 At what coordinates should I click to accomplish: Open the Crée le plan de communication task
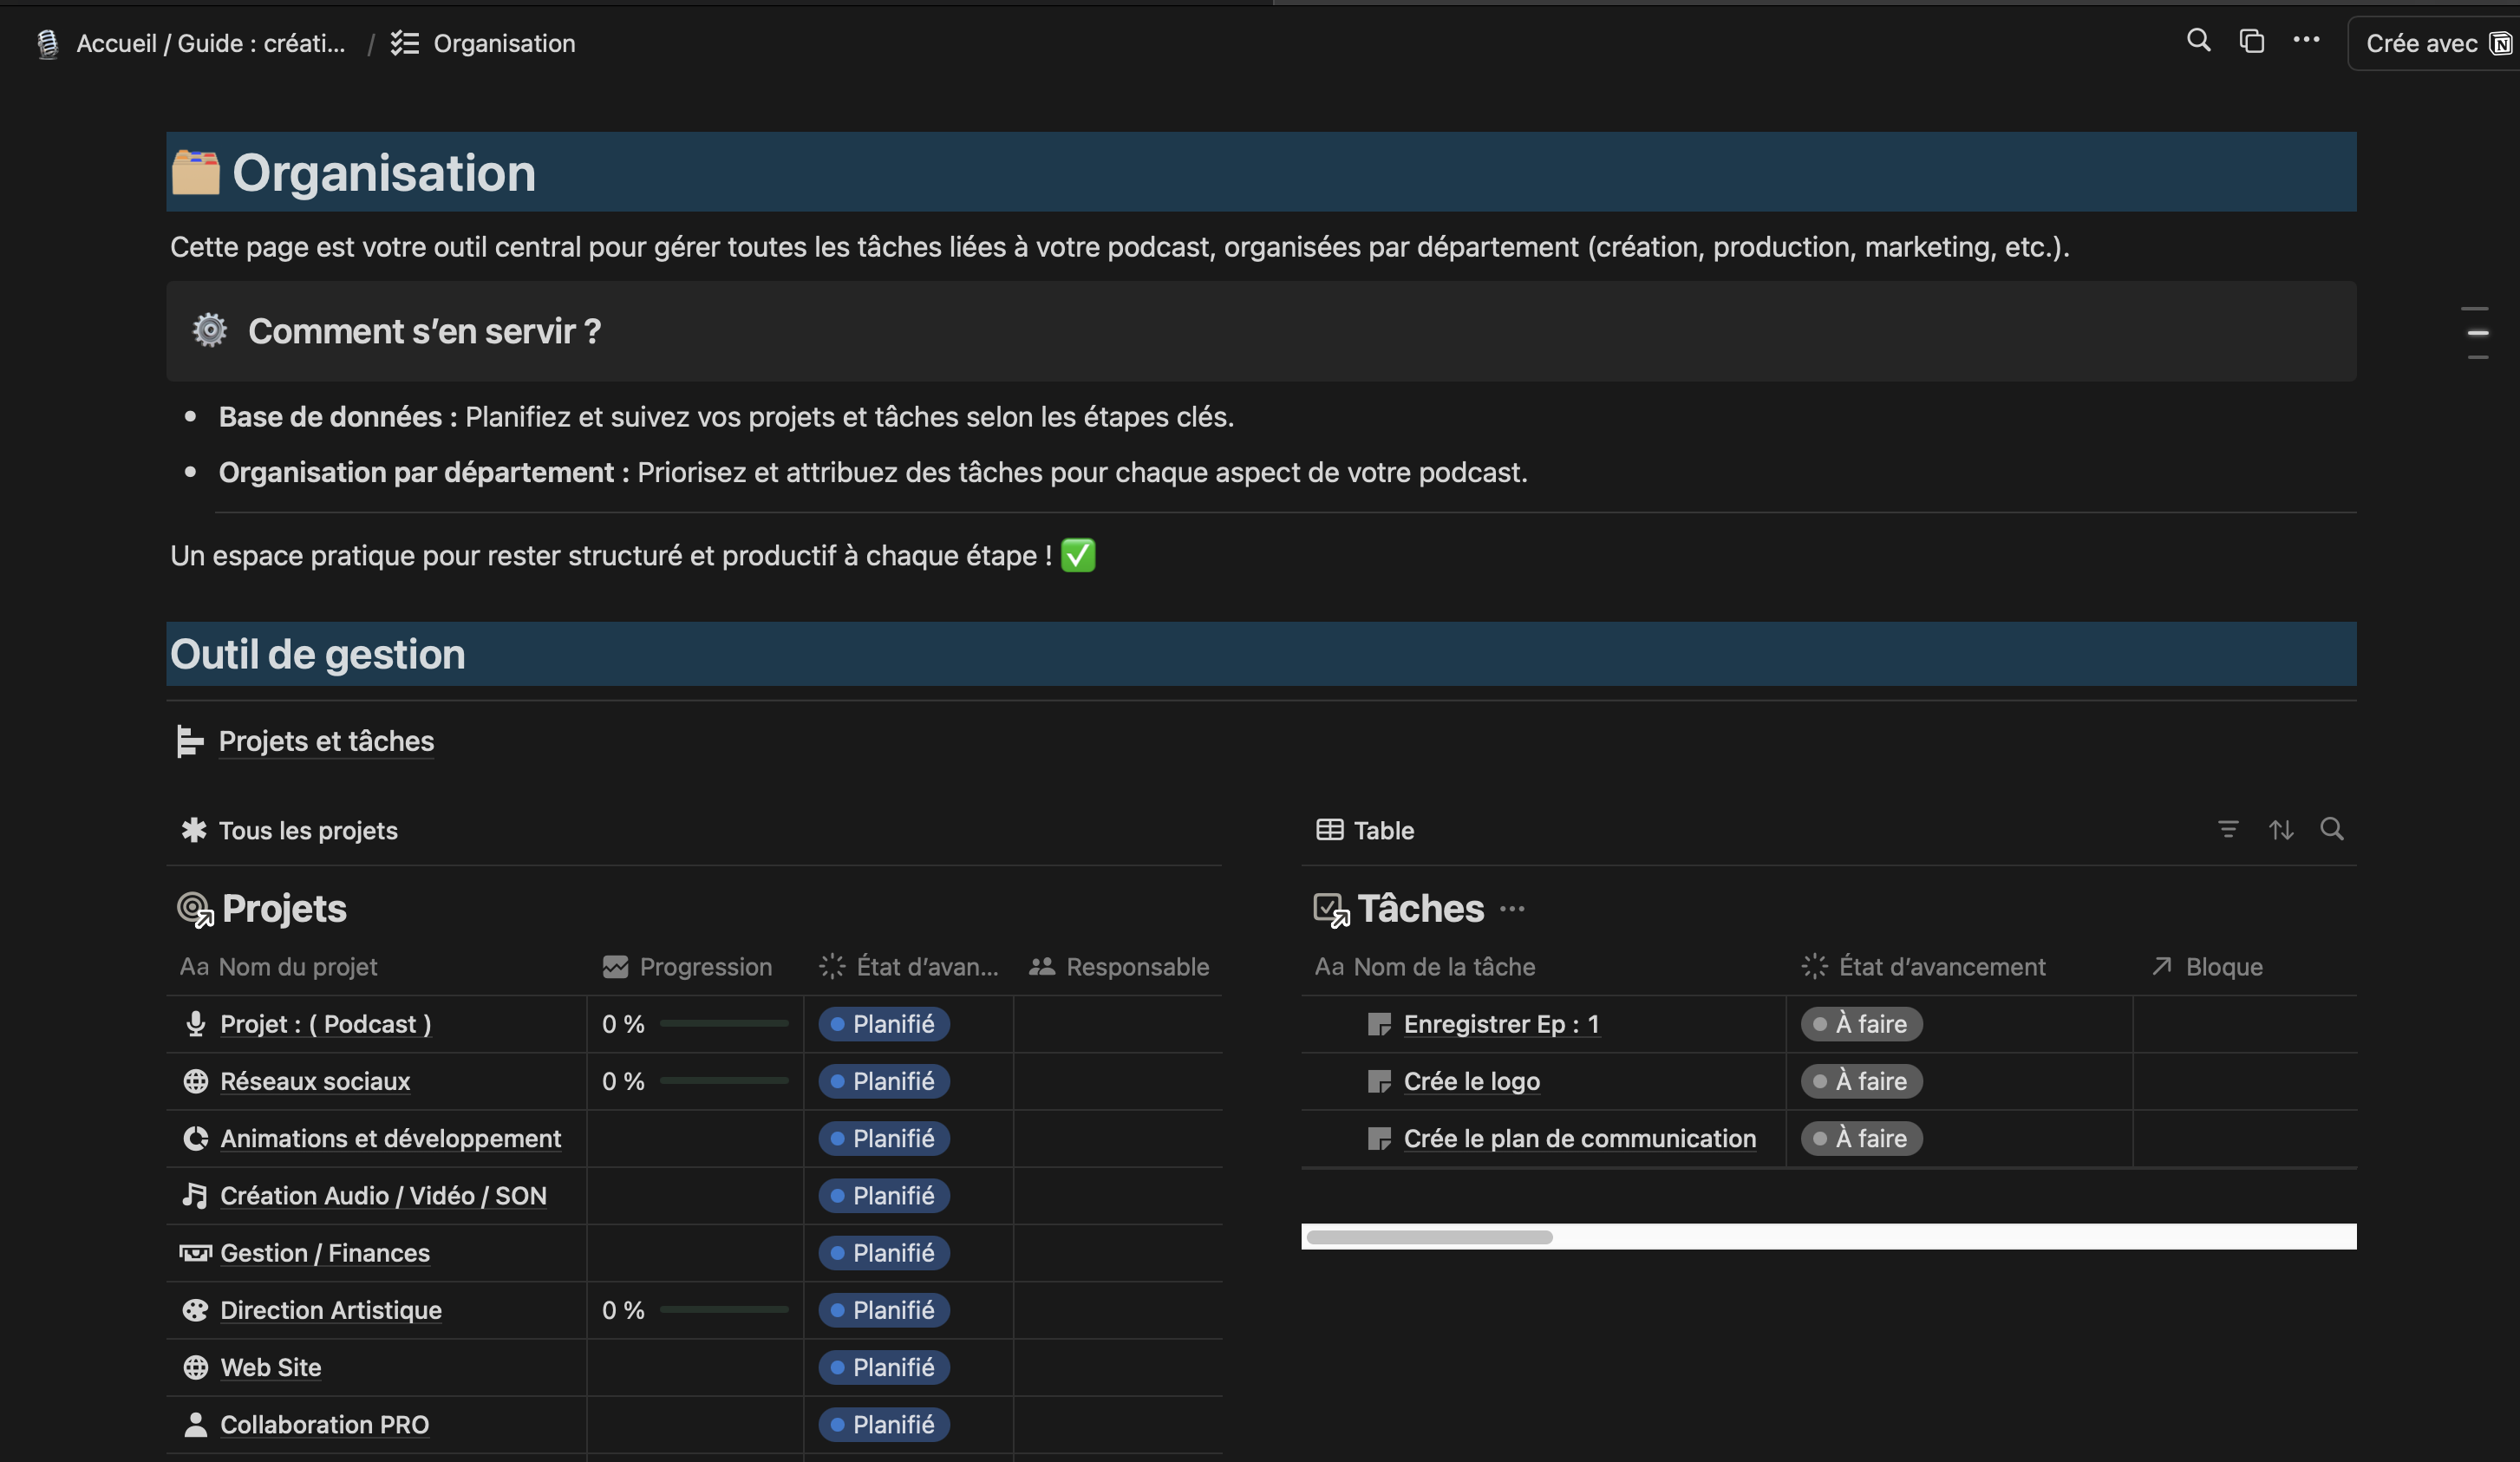coord(1579,1138)
